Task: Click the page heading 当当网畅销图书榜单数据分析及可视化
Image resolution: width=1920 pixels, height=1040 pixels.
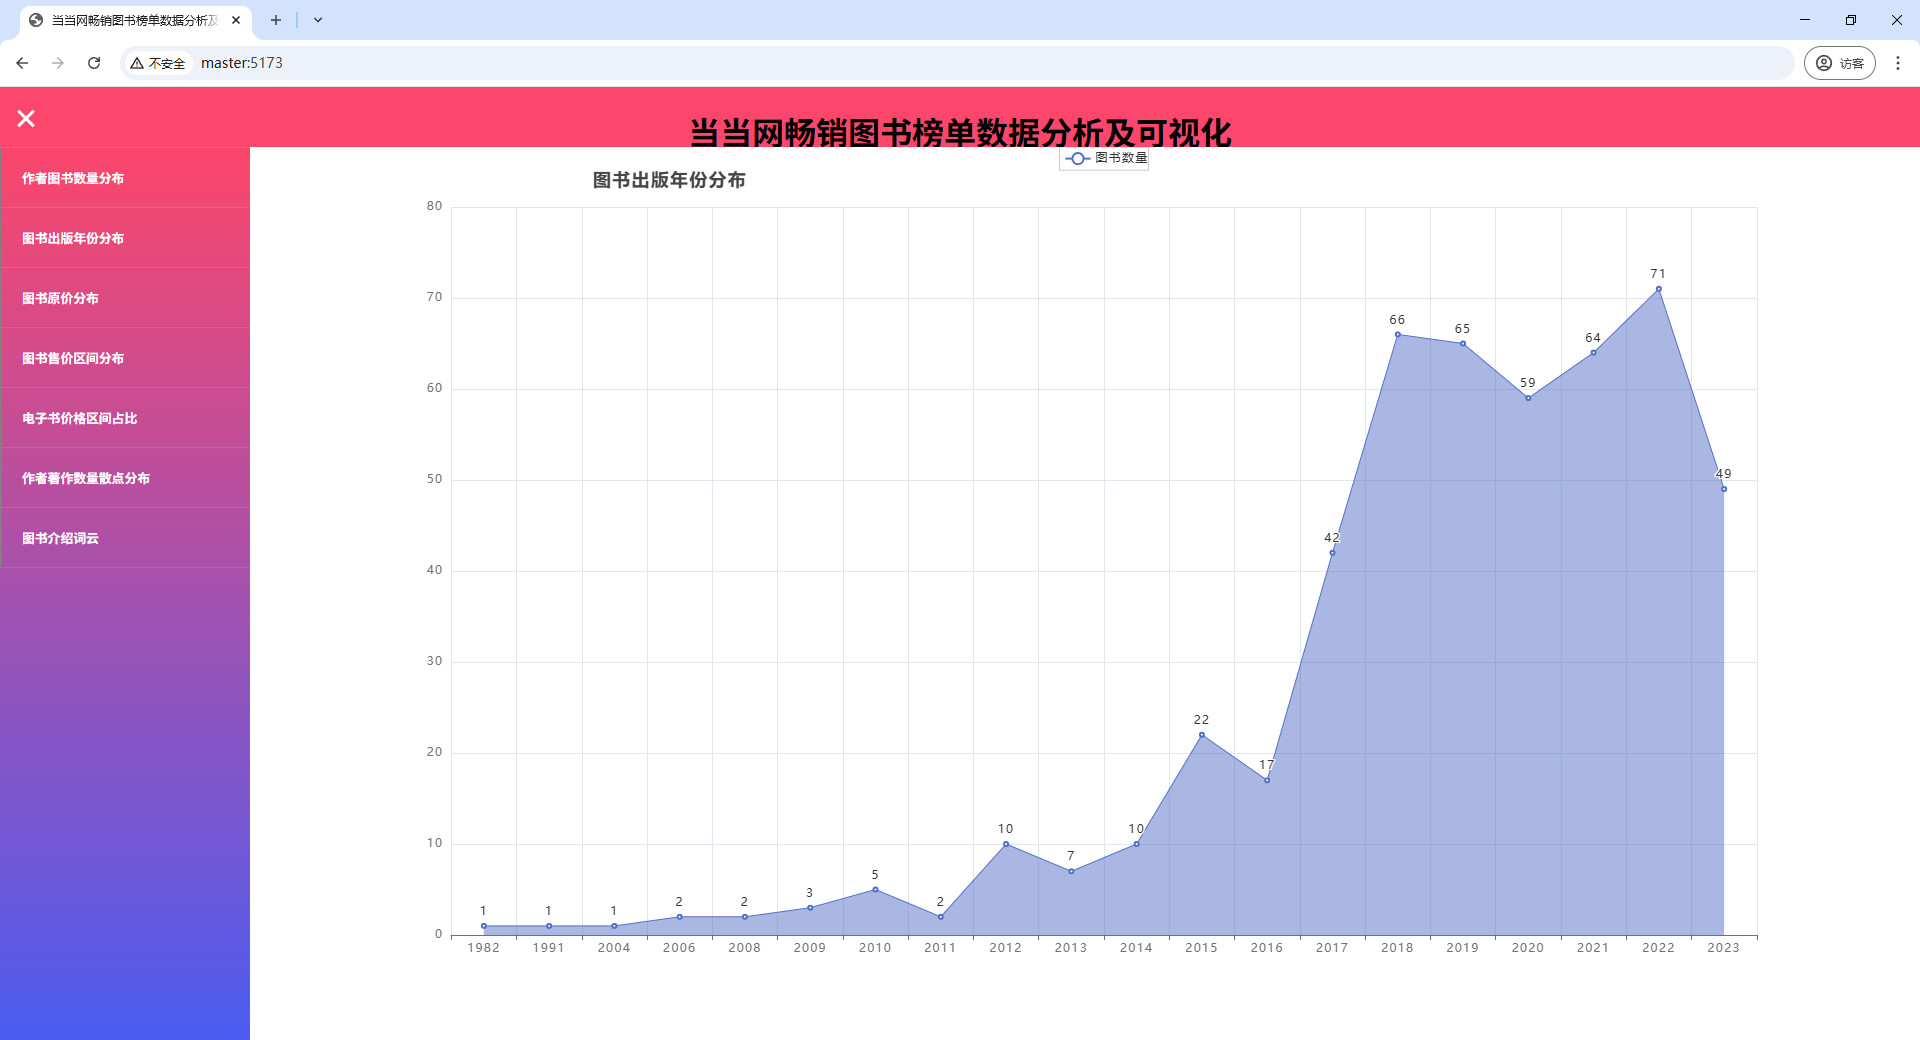Action: coord(960,132)
